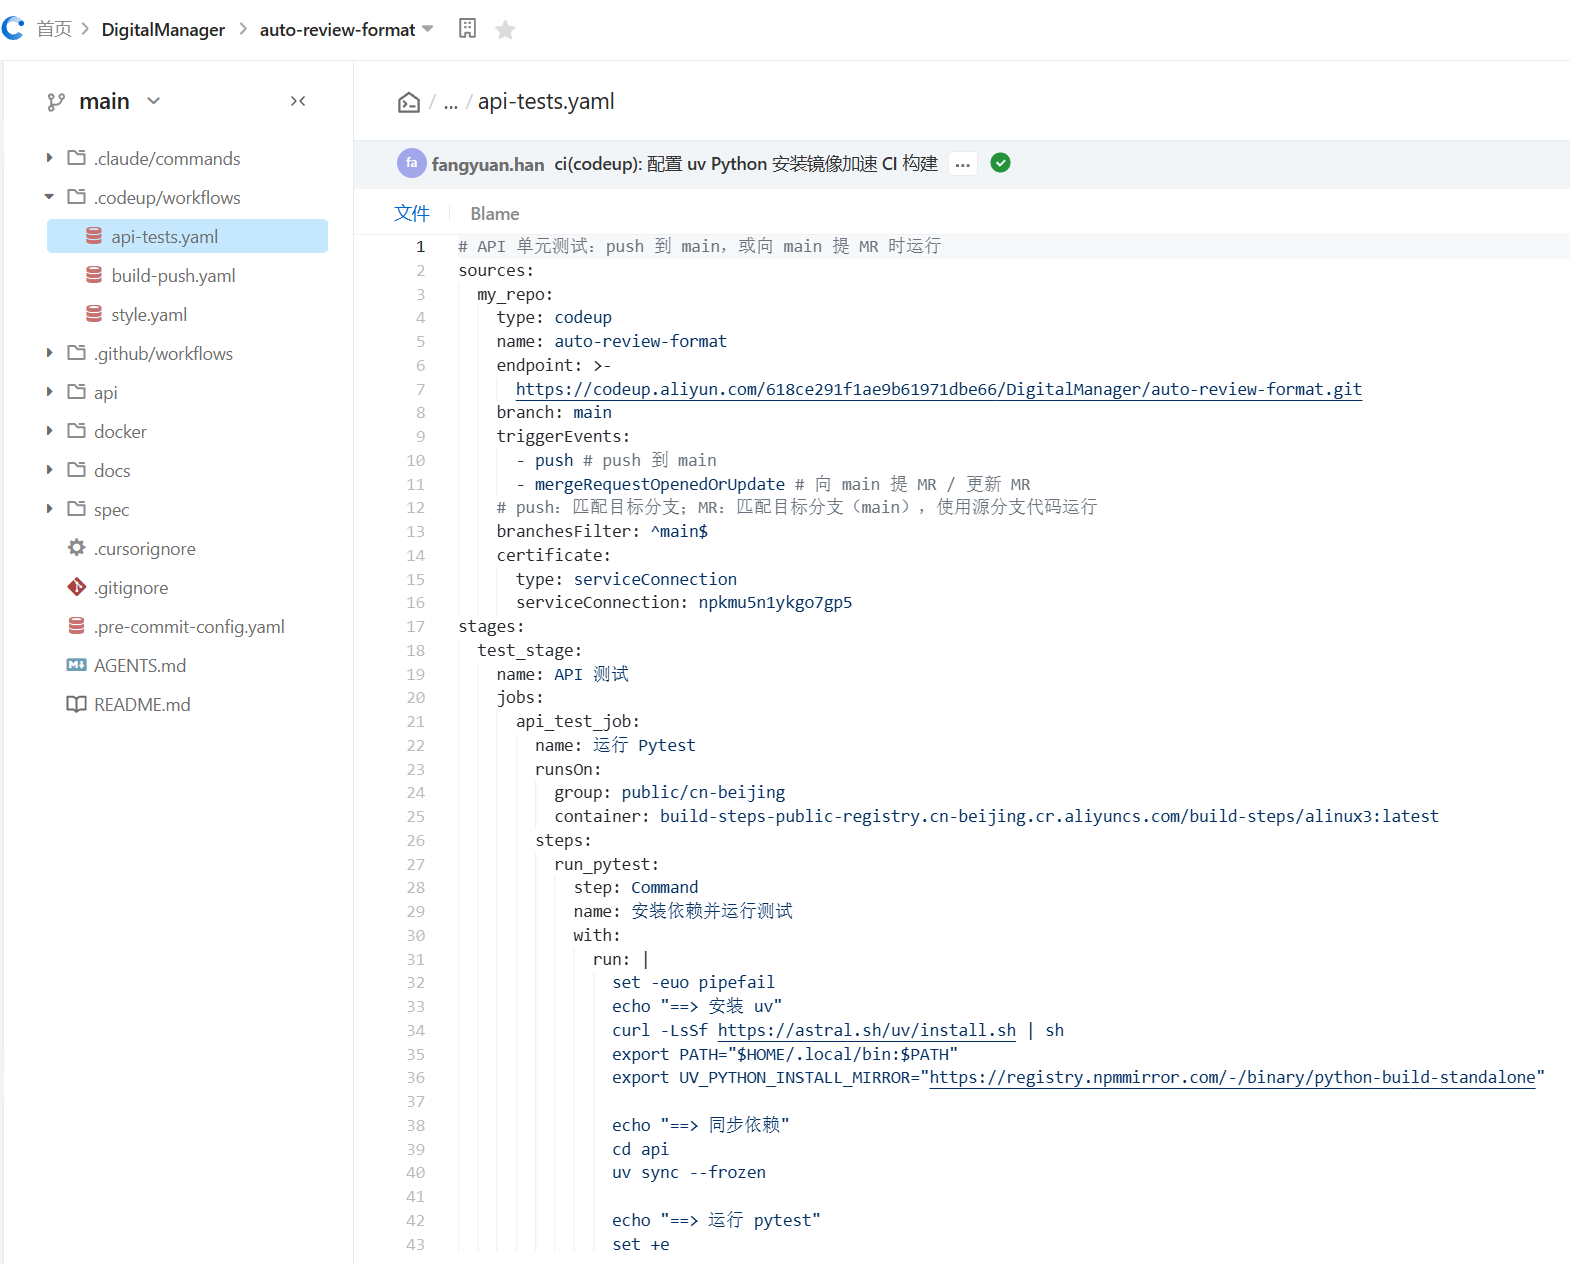Open the registry.npmmirror.com mirror link
Screen dimensions: 1570x1264
pyautogui.click(x=1233, y=1077)
